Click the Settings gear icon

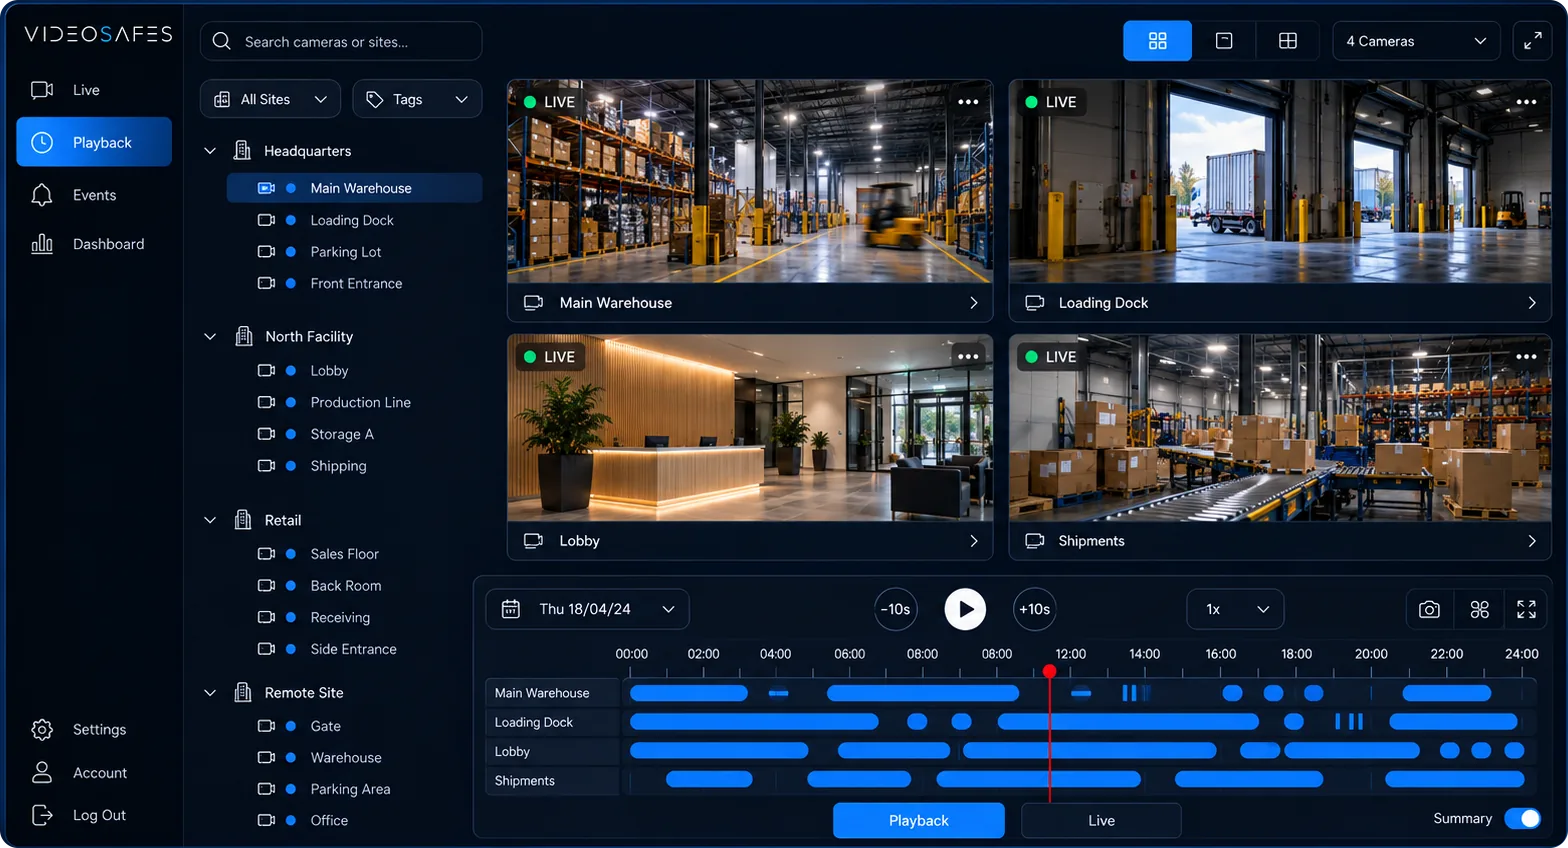(x=42, y=730)
